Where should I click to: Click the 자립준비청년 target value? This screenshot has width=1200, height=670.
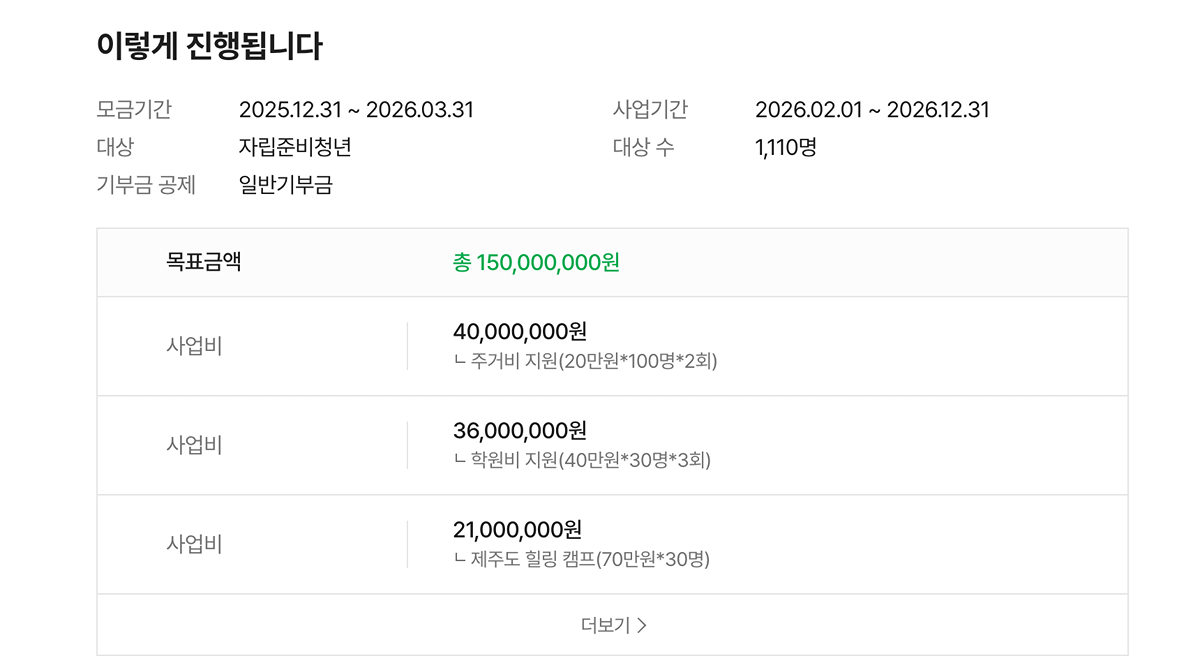coord(295,147)
